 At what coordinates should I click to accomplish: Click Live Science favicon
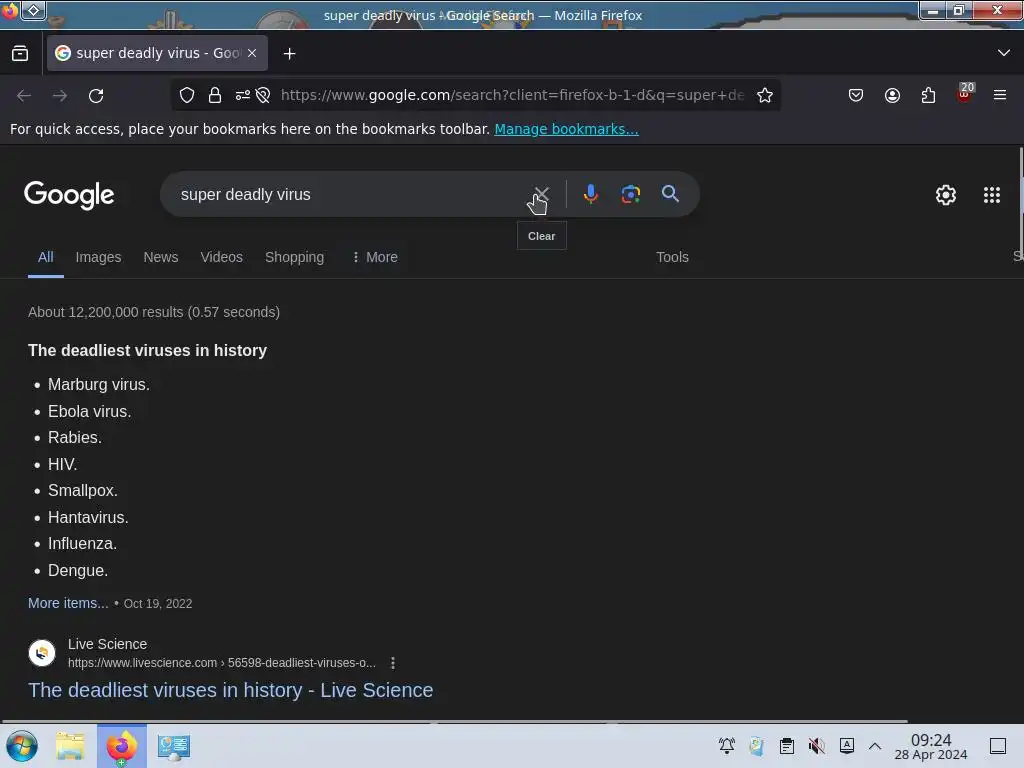pyautogui.click(x=42, y=653)
